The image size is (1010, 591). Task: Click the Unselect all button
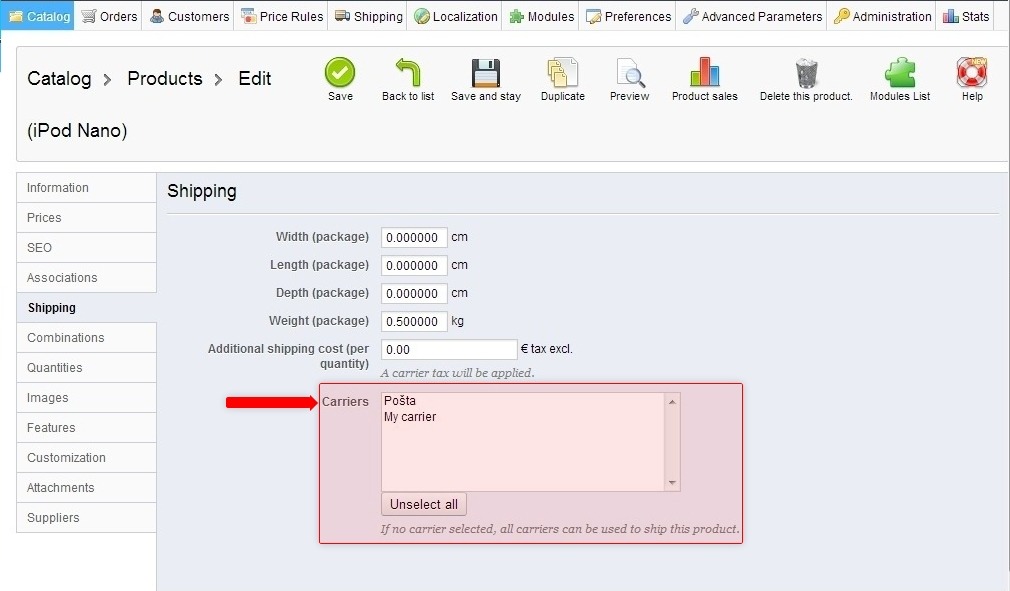click(424, 504)
